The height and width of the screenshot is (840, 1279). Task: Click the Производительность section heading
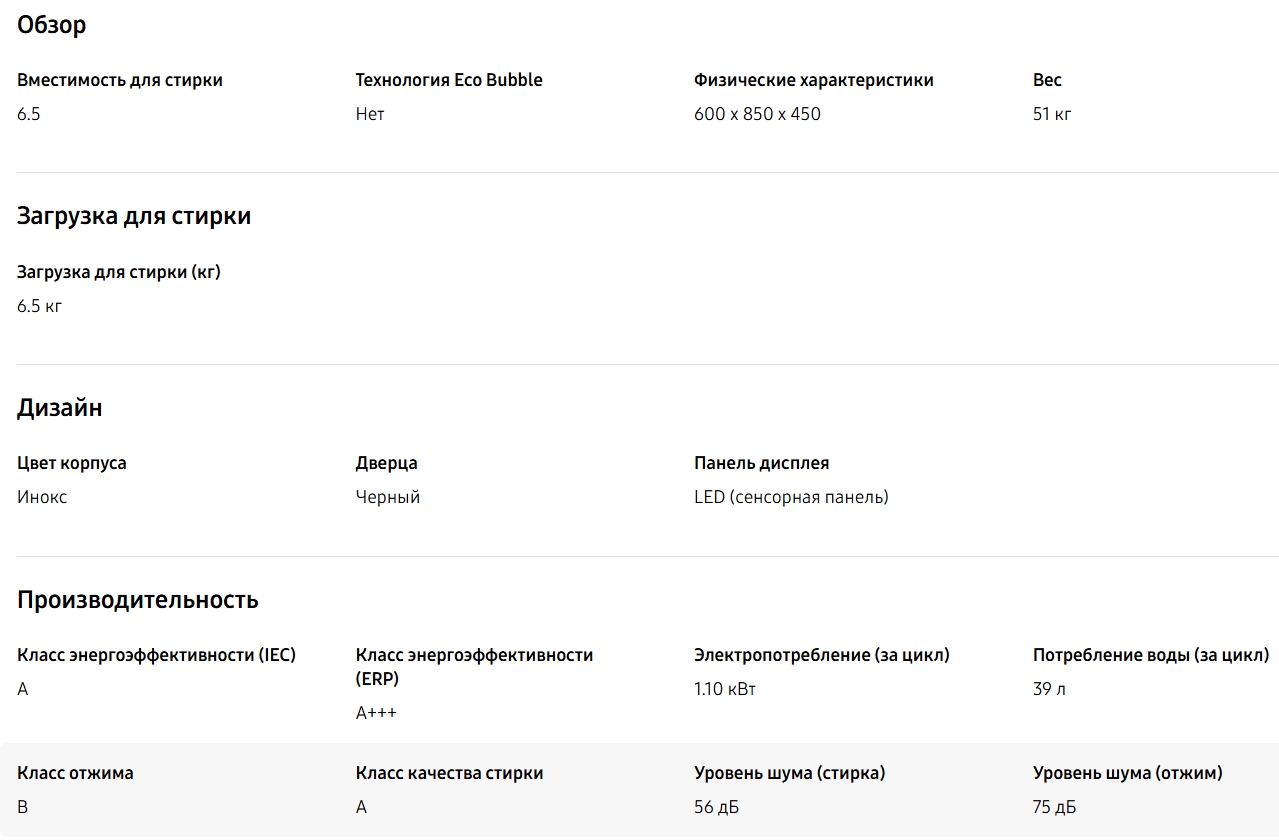(138, 600)
